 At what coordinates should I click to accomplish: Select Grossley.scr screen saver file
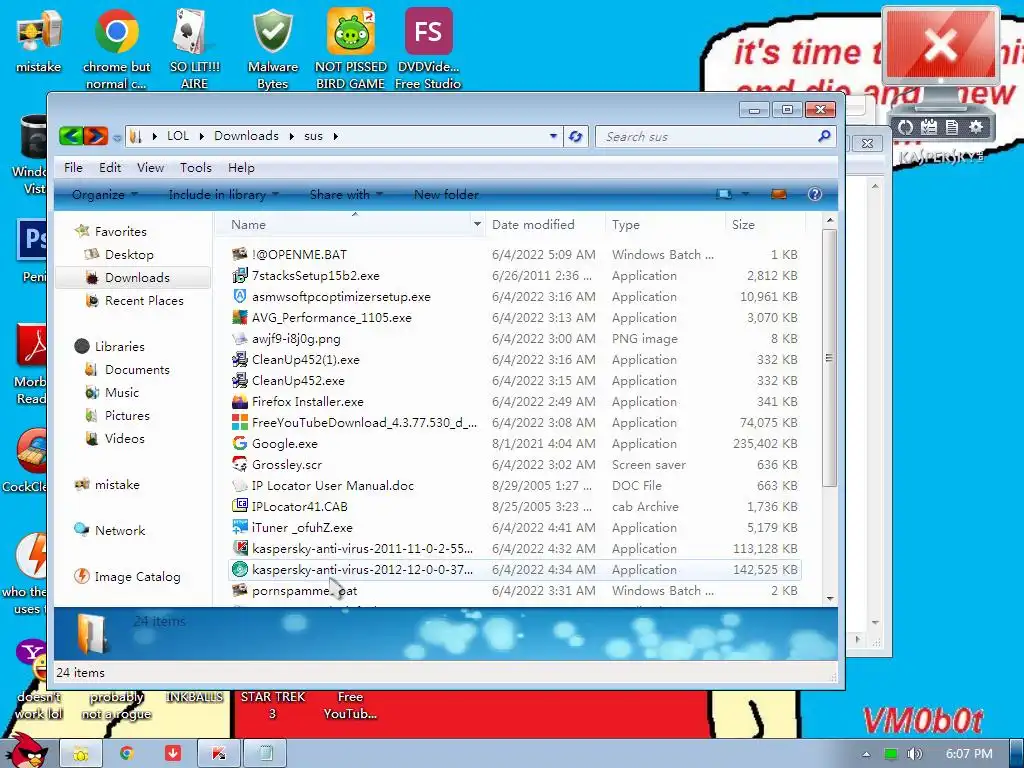pos(287,464)
